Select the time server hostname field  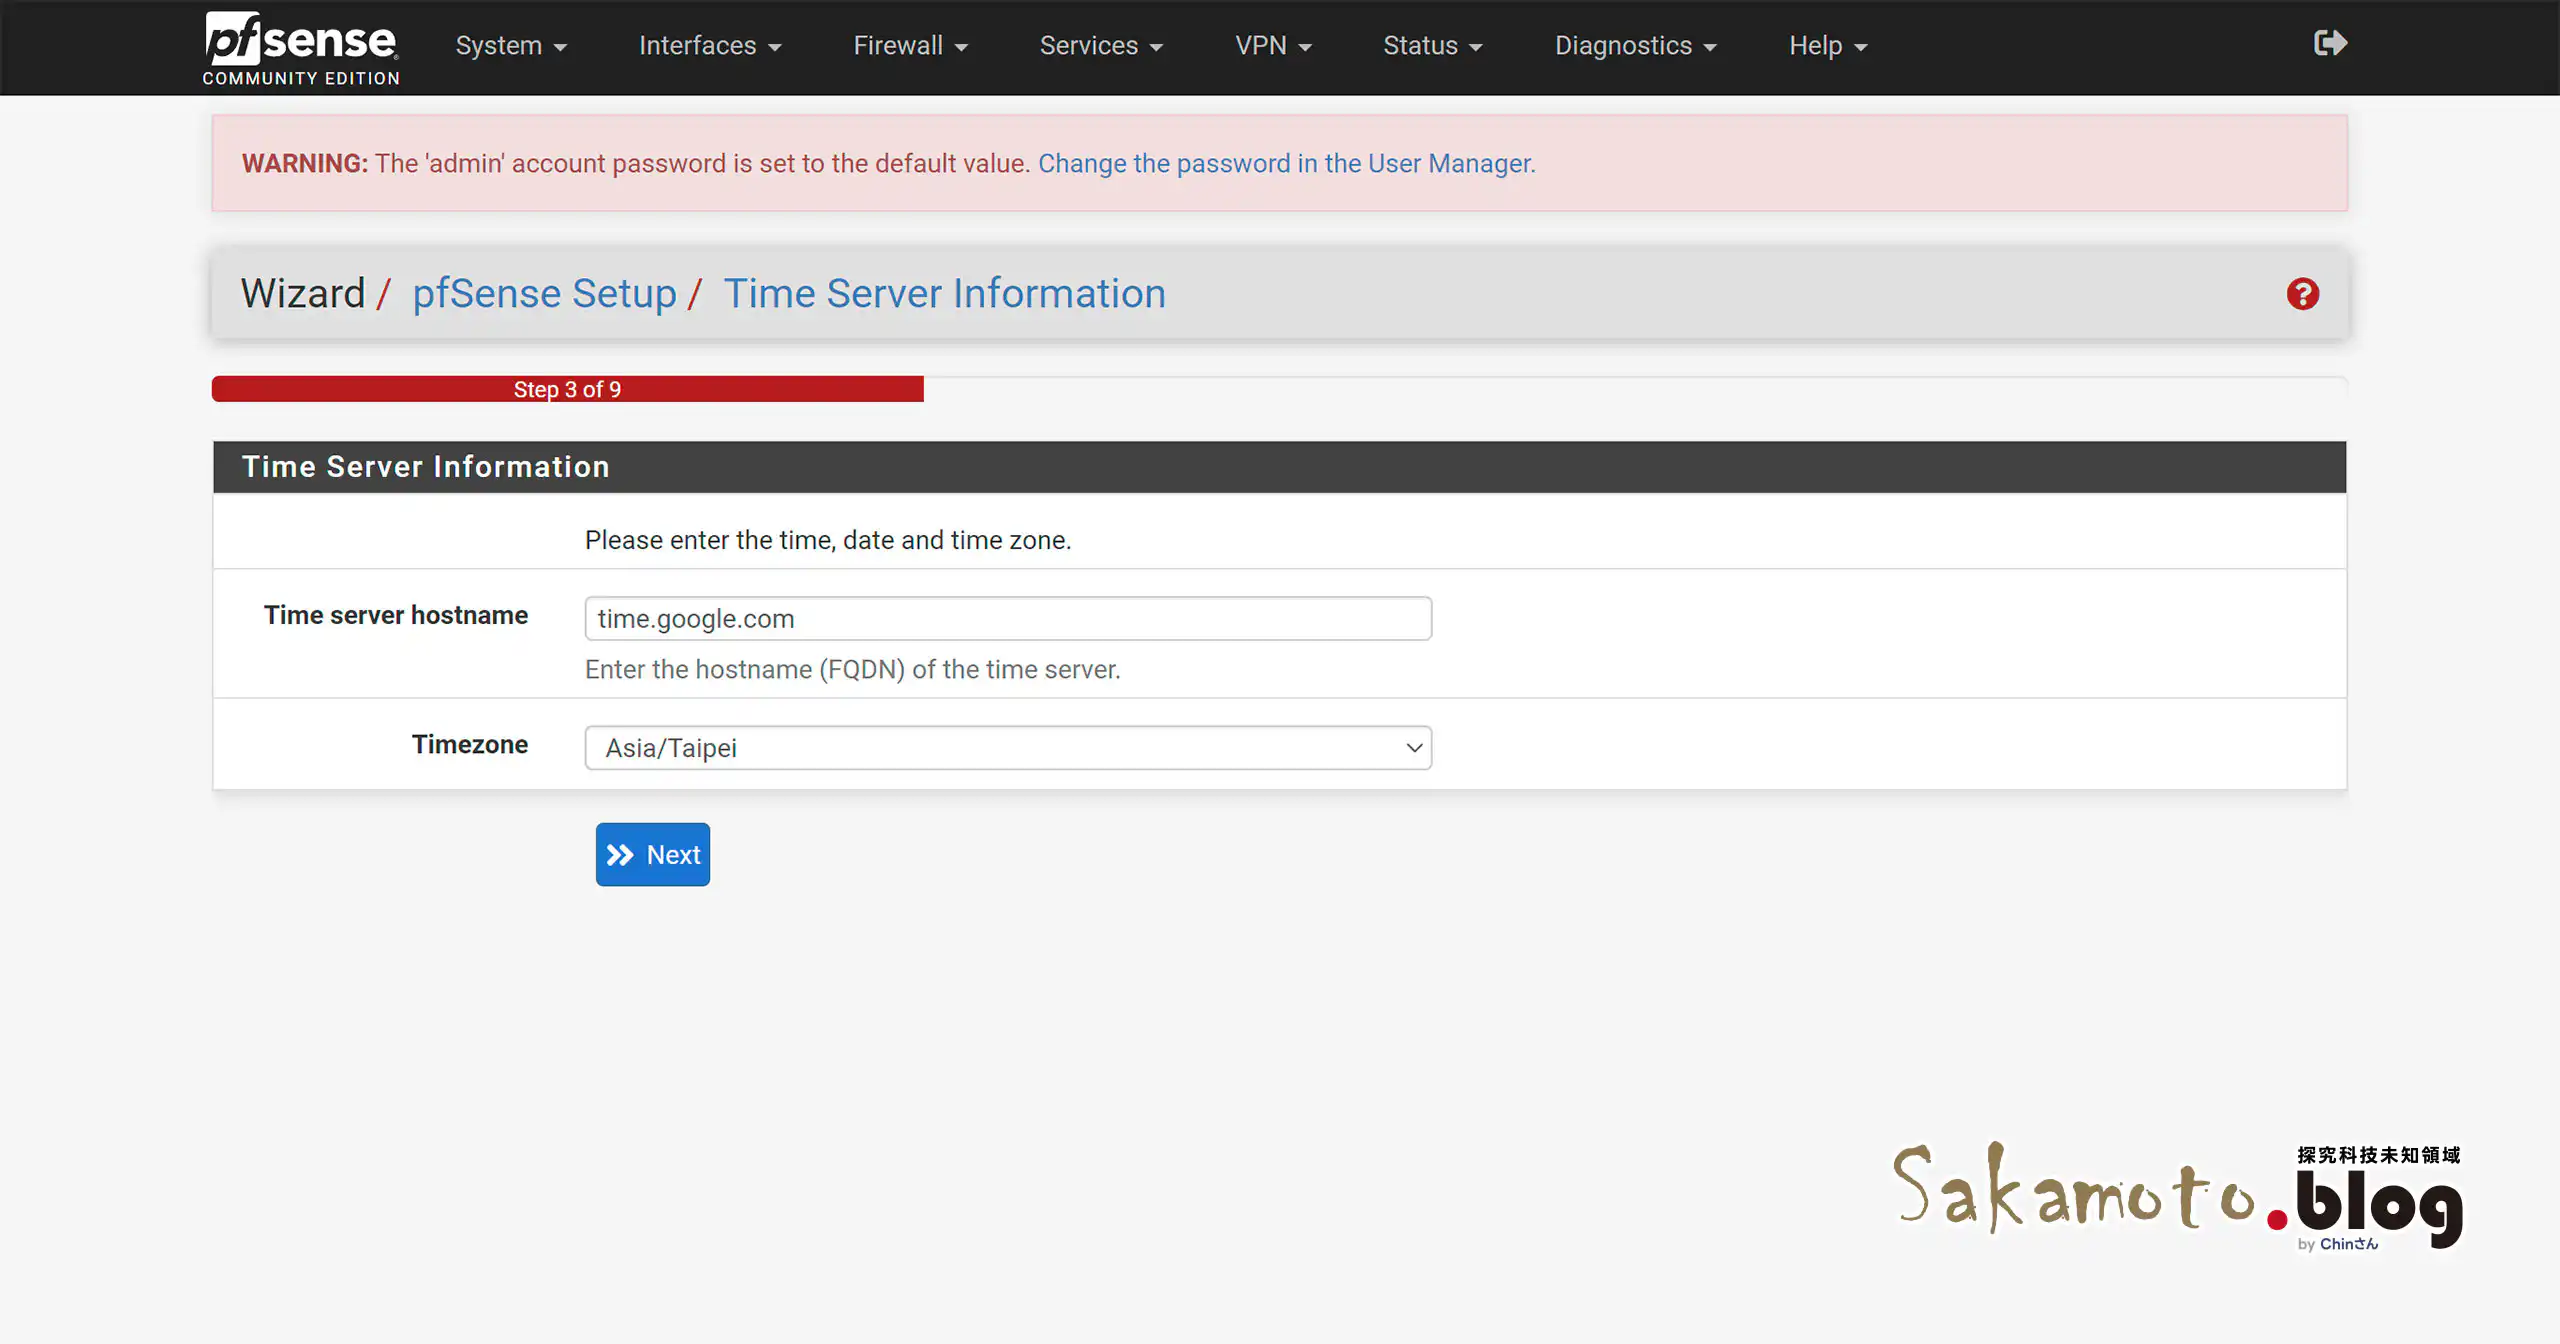tap(1007, 618)
